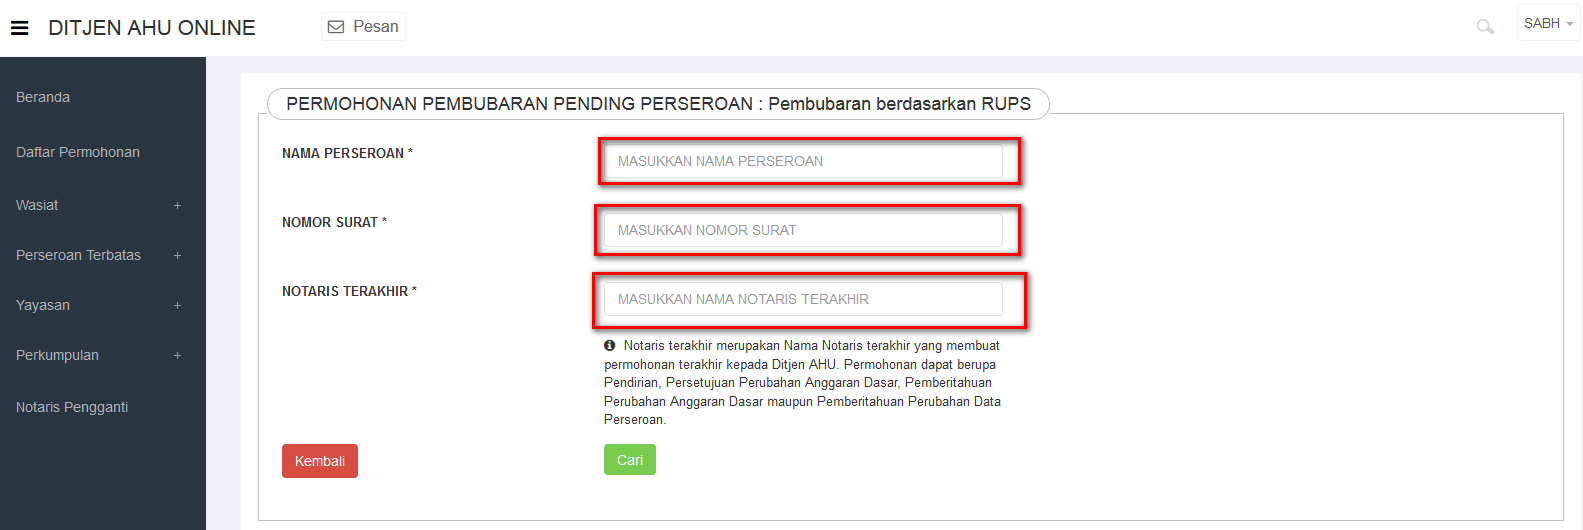
Task: Click the Permohonan Pembubaran Pending Perseroan heading
Action: [x=658, y=104]
